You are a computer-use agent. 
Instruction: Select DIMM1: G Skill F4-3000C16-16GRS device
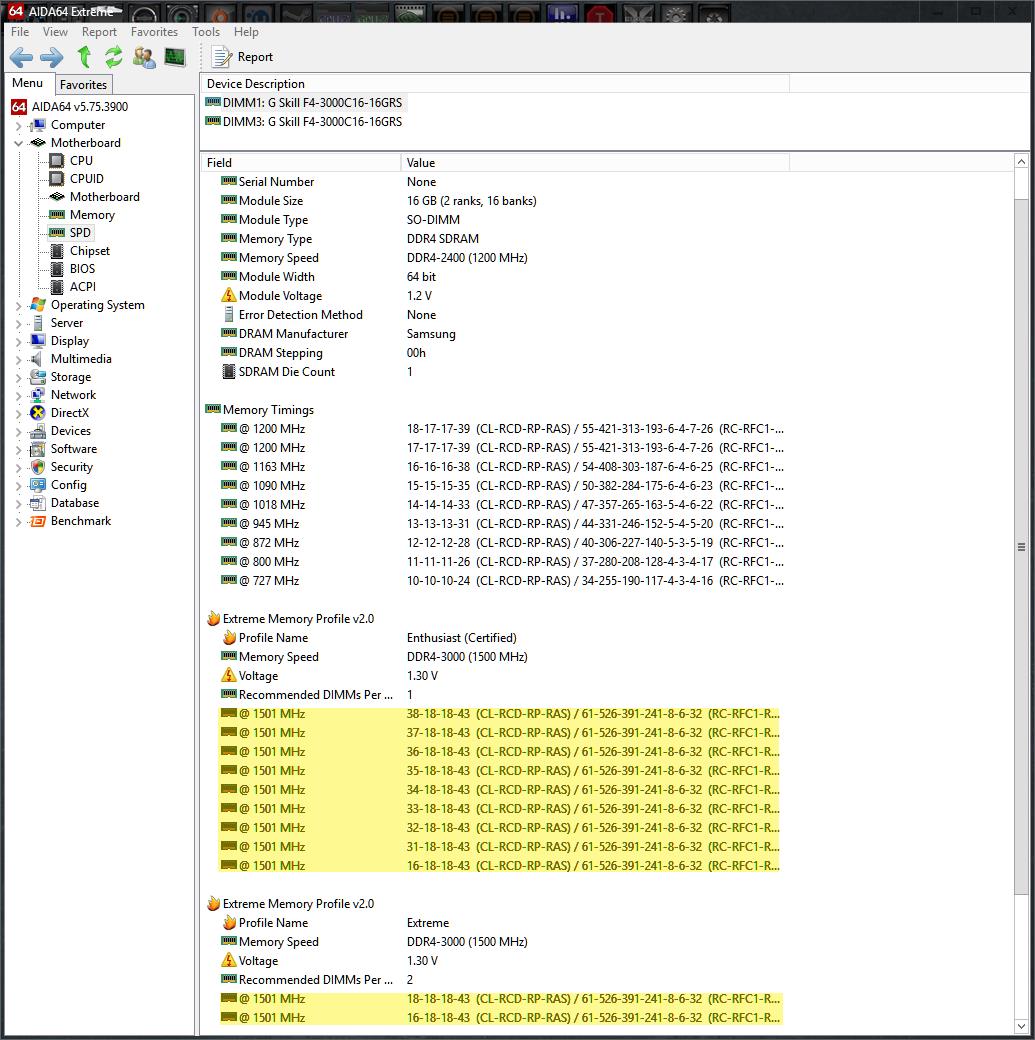305,103
